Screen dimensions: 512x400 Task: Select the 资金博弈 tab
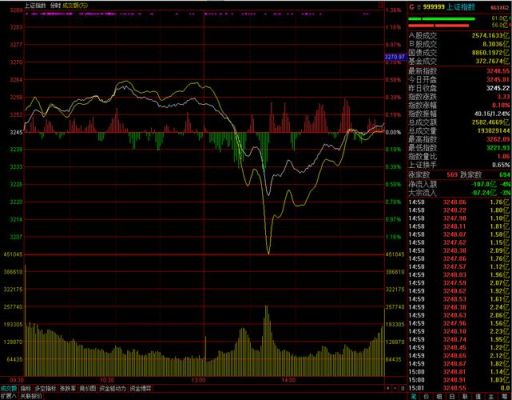(x=140, y=389)
